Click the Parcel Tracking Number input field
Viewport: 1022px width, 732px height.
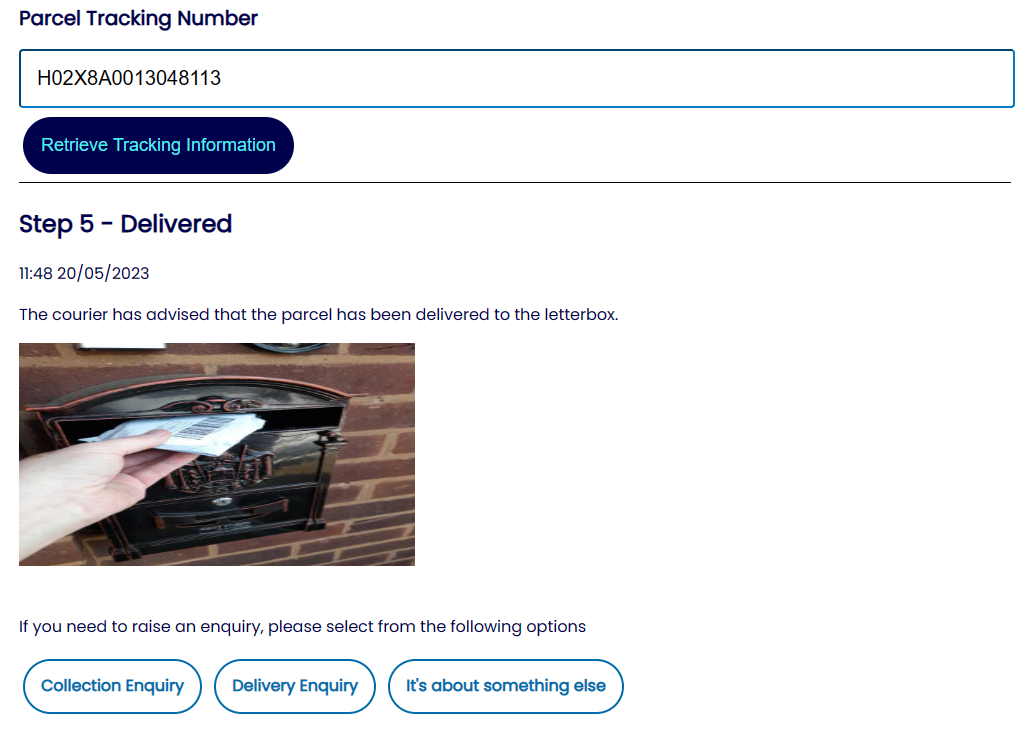pyautogui.click(x=516, y=78)
